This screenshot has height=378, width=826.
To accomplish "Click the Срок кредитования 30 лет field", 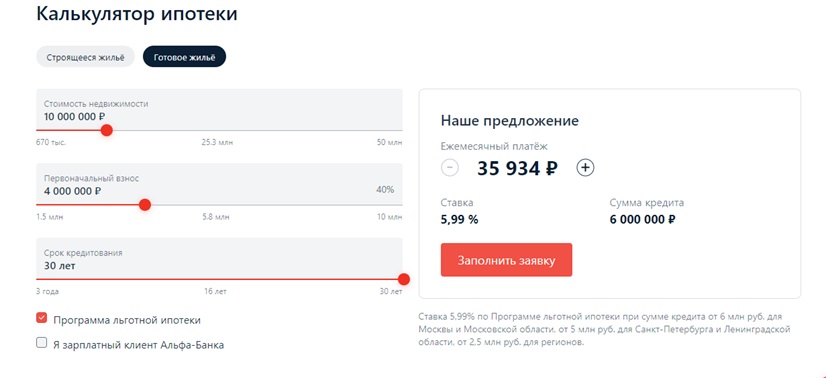I will (219, 258).
